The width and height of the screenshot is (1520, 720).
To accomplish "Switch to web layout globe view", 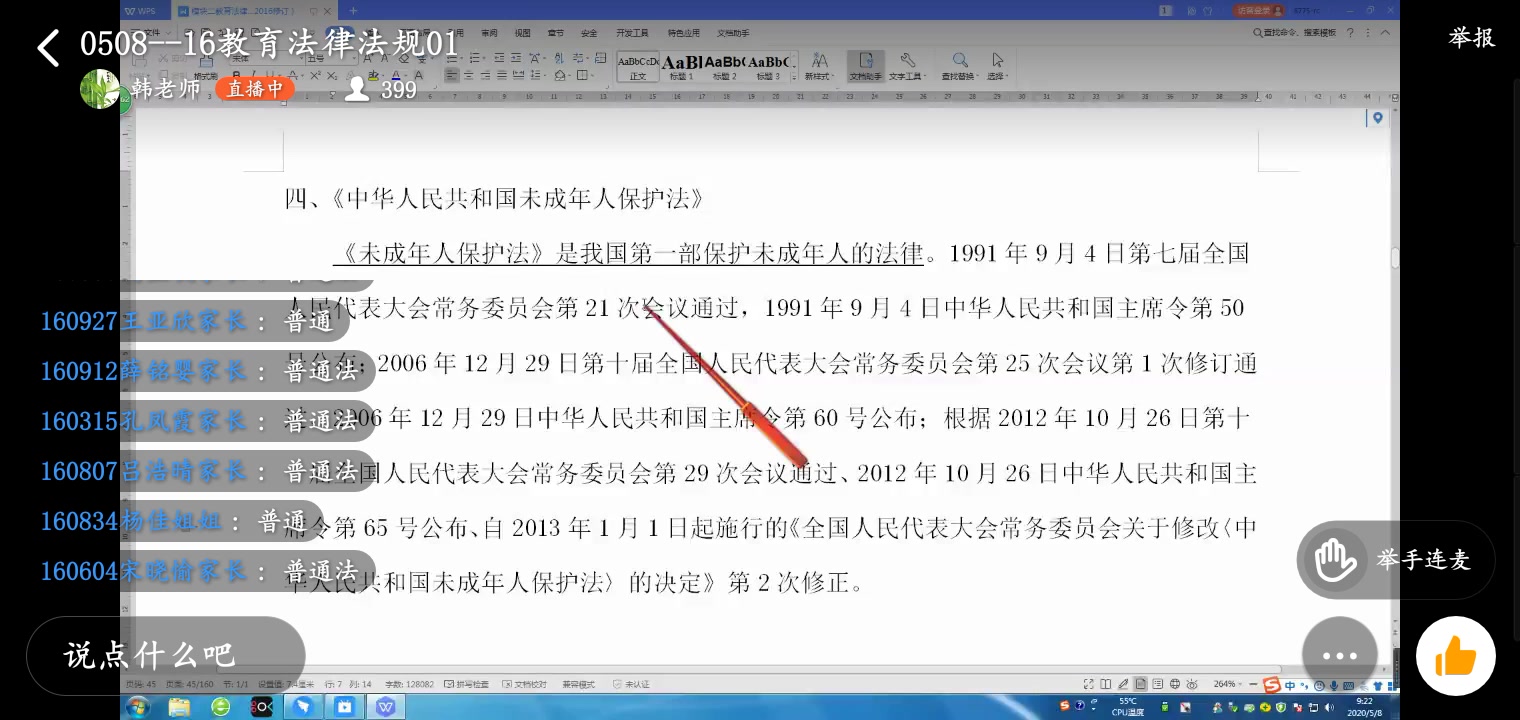I will 1175,684.
